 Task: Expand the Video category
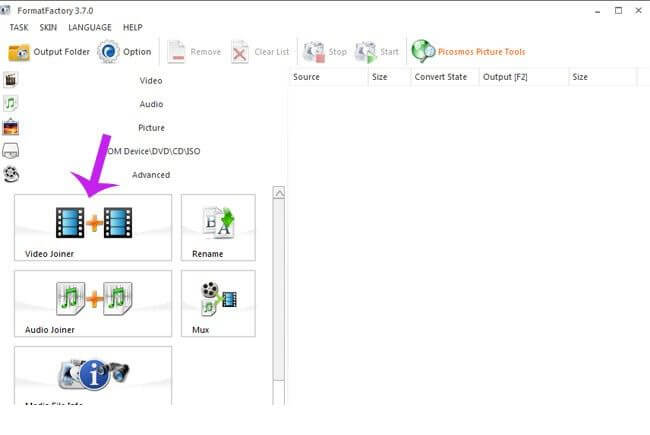tap(150, 80)
